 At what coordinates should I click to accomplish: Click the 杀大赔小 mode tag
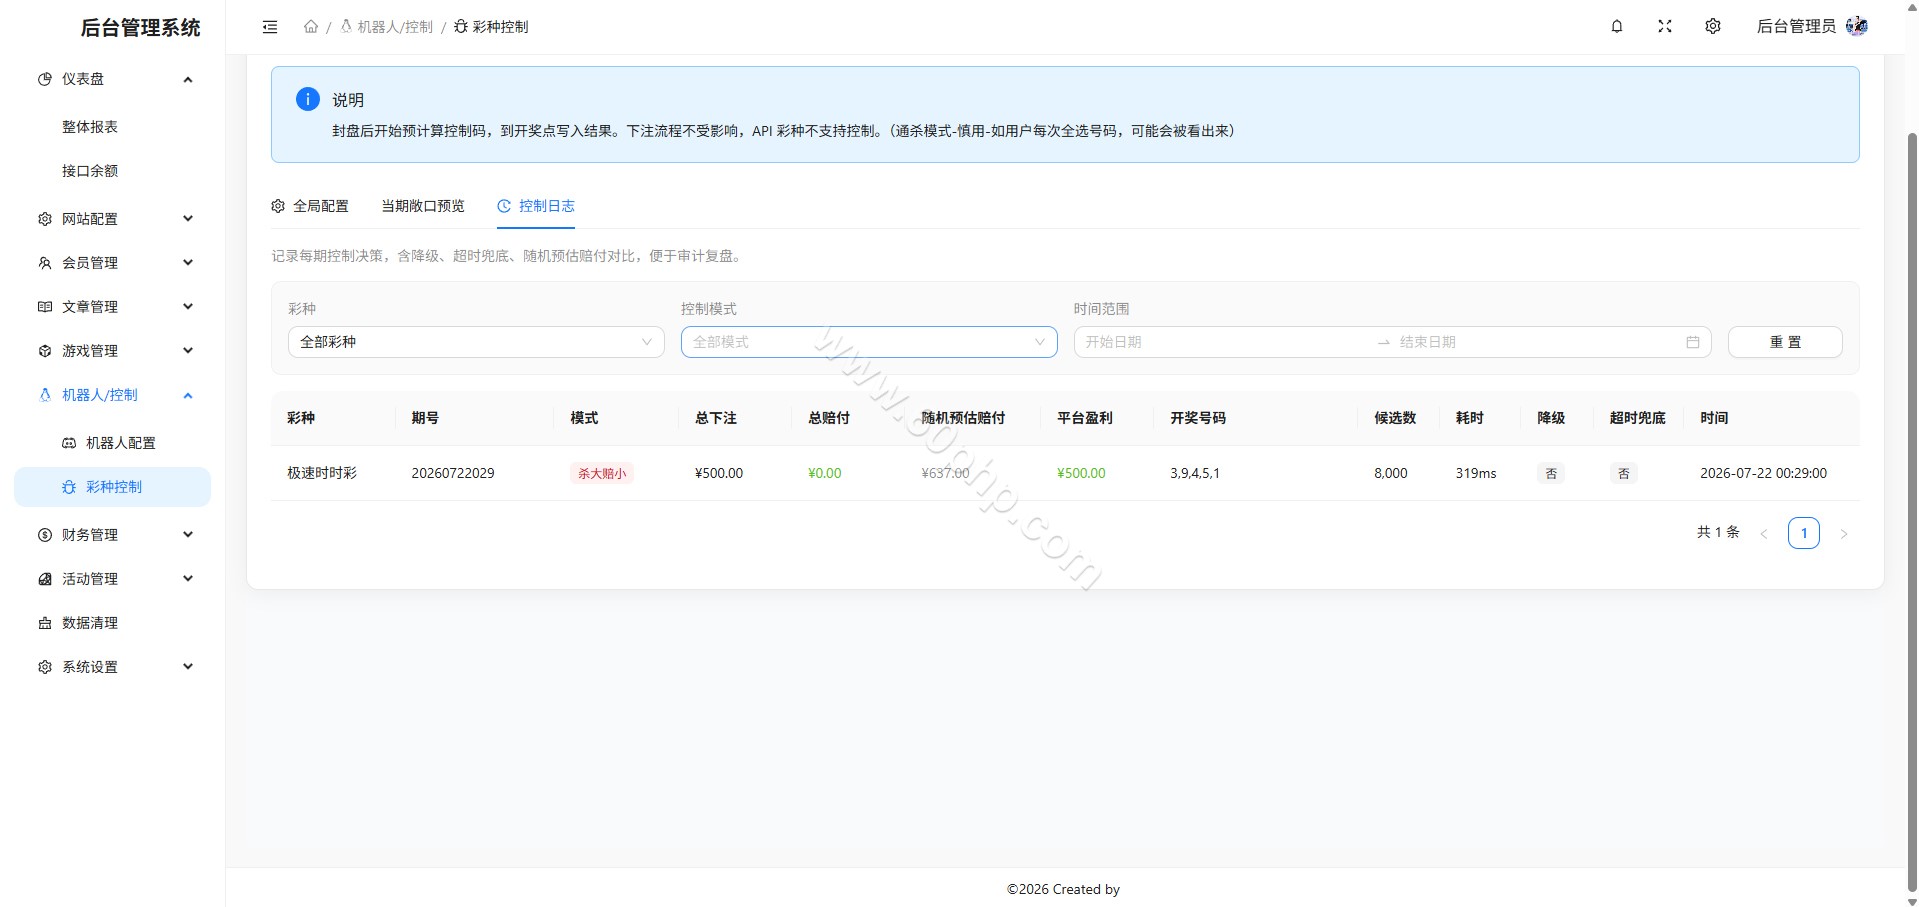tap(602, 474)
